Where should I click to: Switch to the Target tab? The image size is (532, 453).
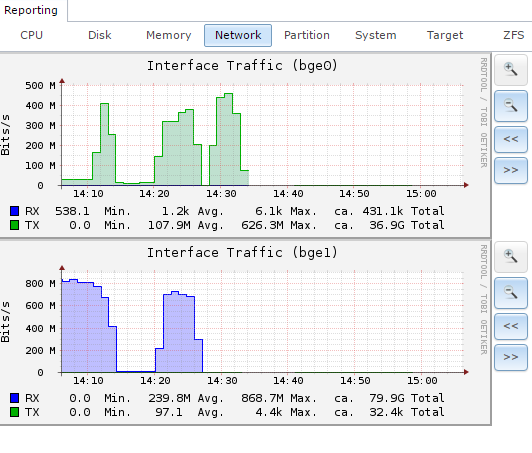tap(445, 35)
